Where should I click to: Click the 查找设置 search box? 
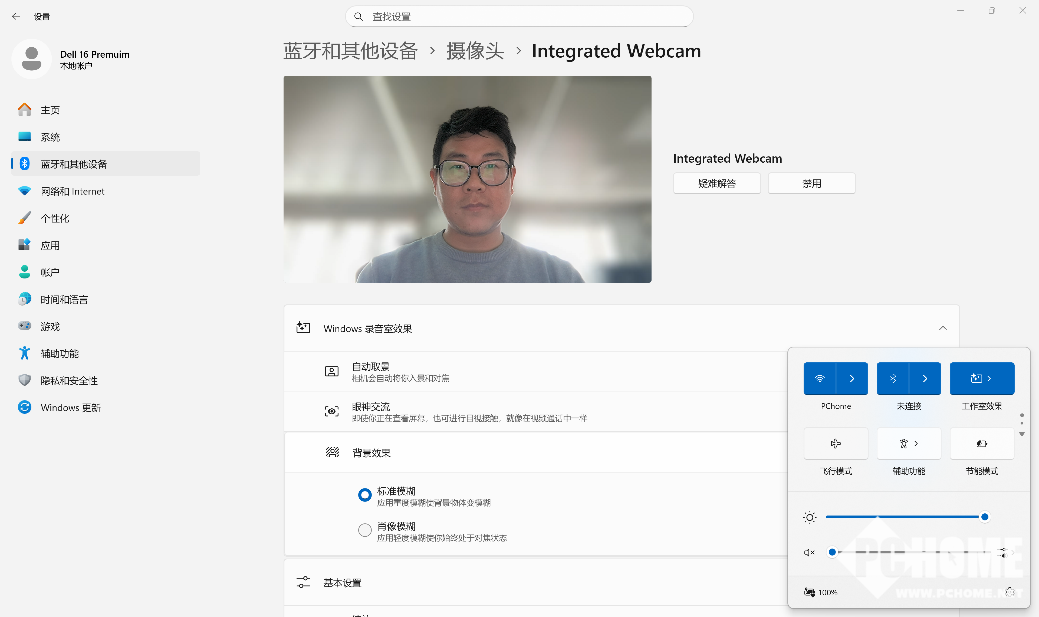coord(518,17)
